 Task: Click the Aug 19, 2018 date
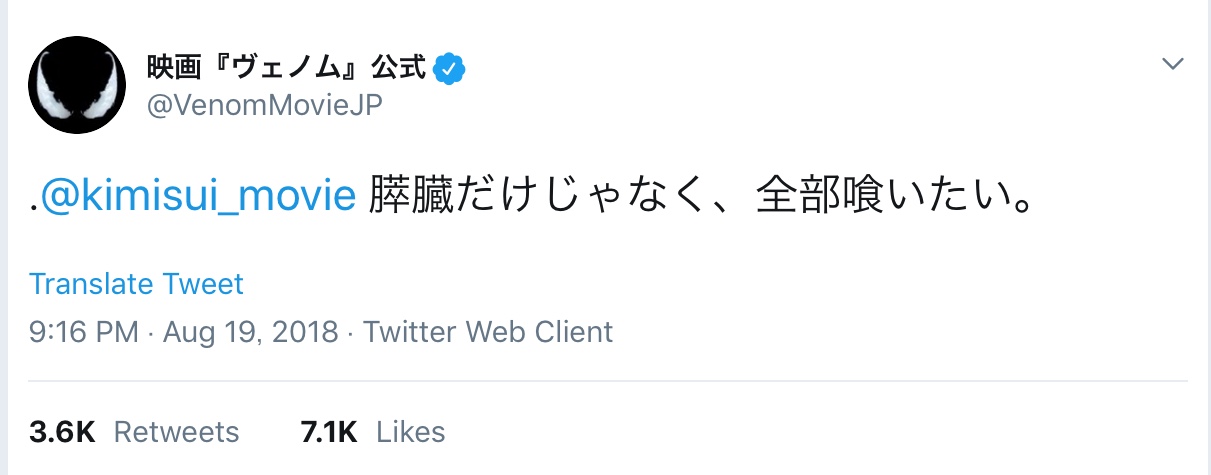click(250, 332)
